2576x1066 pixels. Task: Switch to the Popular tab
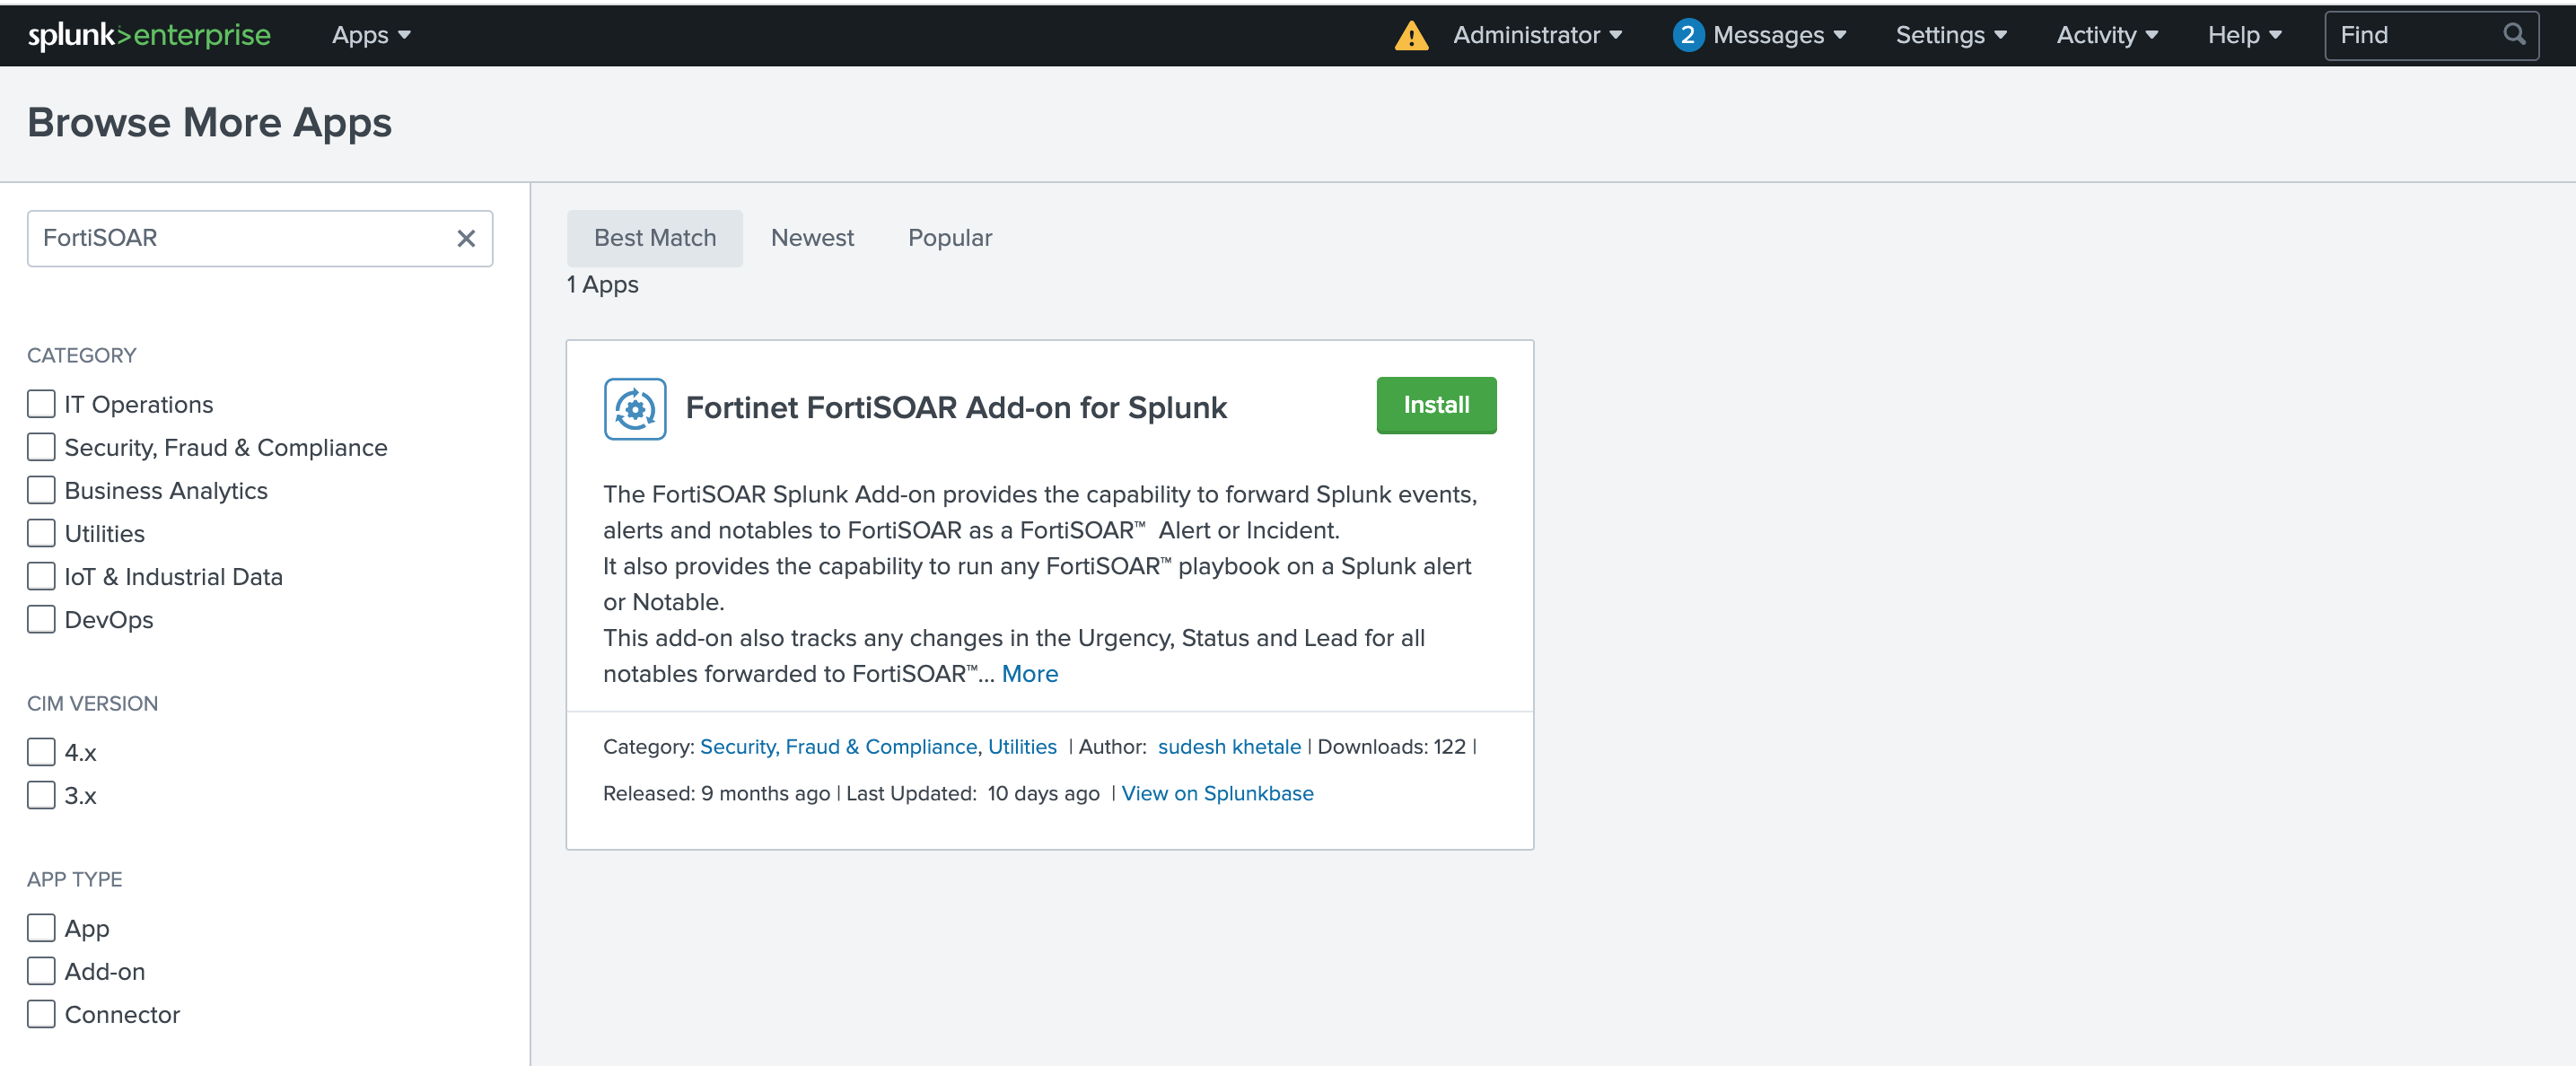click(949, 238)
